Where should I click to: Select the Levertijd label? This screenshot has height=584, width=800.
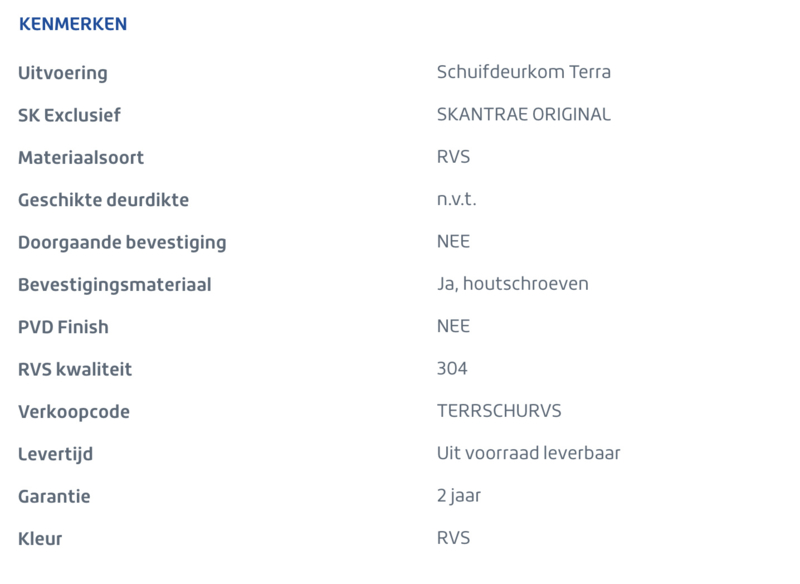point(56,454)
